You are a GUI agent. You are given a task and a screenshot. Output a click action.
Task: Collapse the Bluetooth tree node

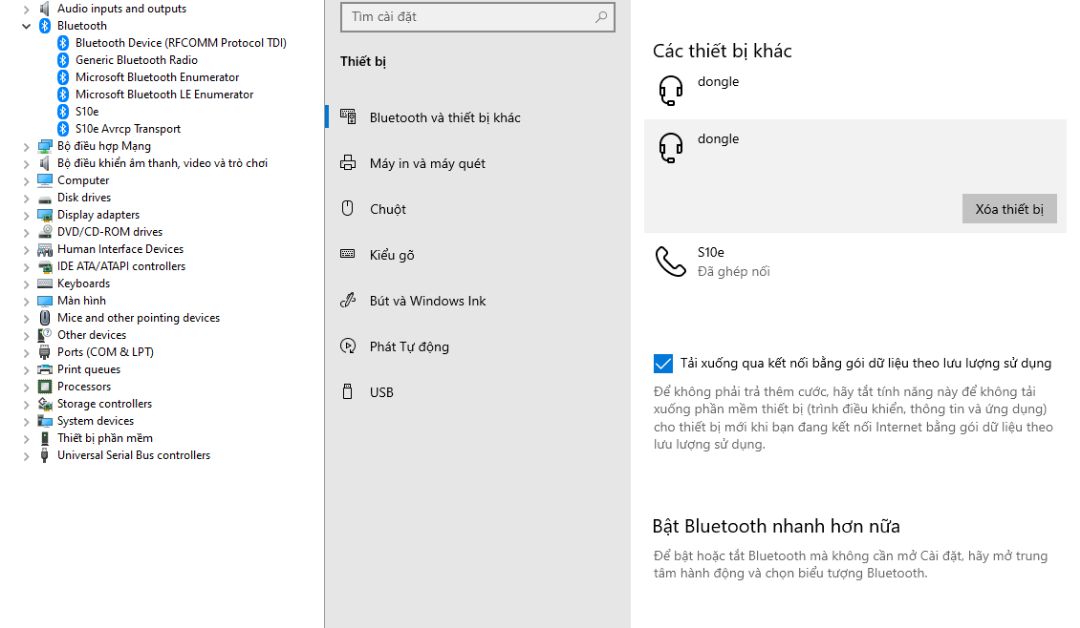point(27,26)
